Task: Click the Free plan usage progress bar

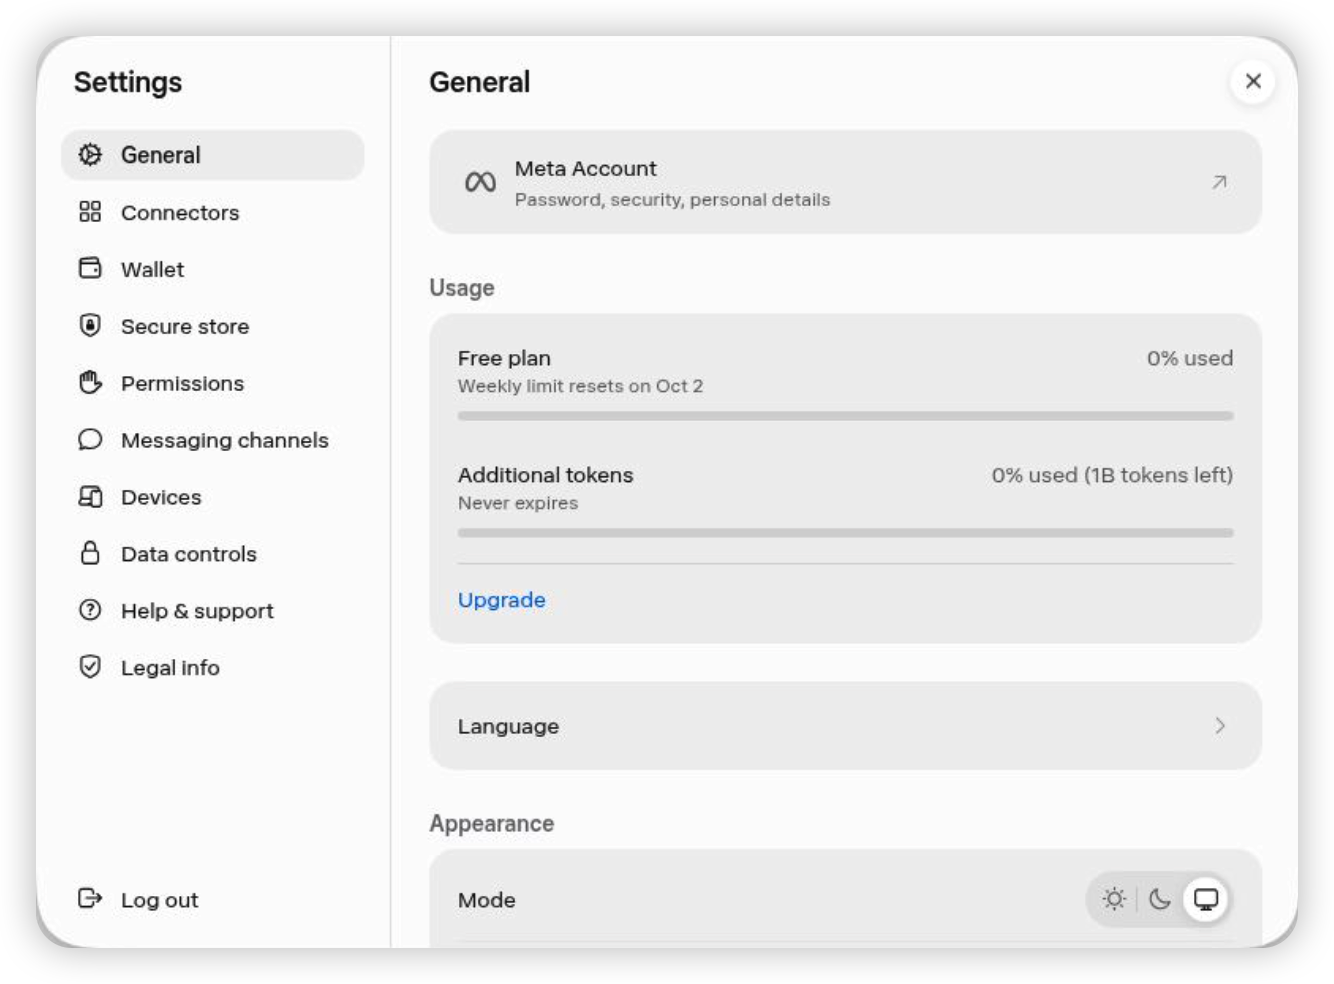Action: pyautogui.click(x=845, y=416)
